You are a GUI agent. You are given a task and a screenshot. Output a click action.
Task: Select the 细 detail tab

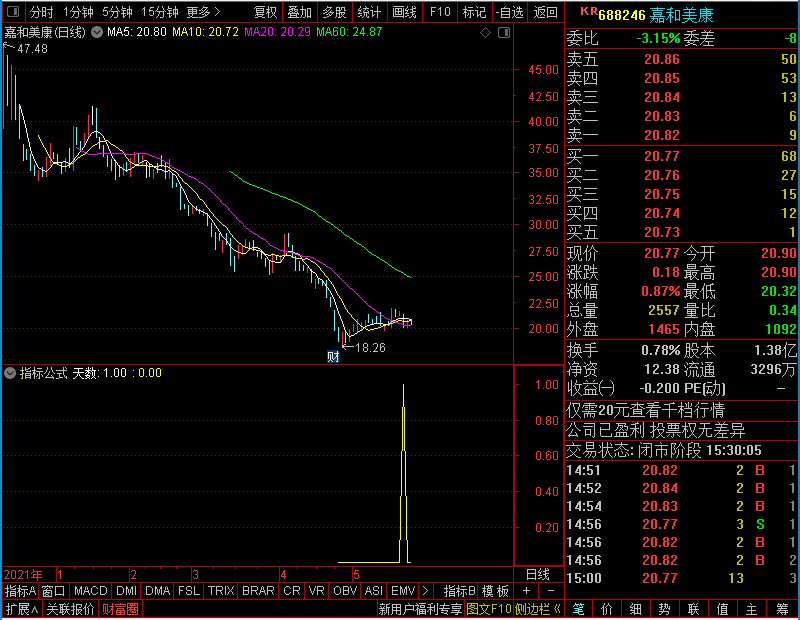coord(636,609)
